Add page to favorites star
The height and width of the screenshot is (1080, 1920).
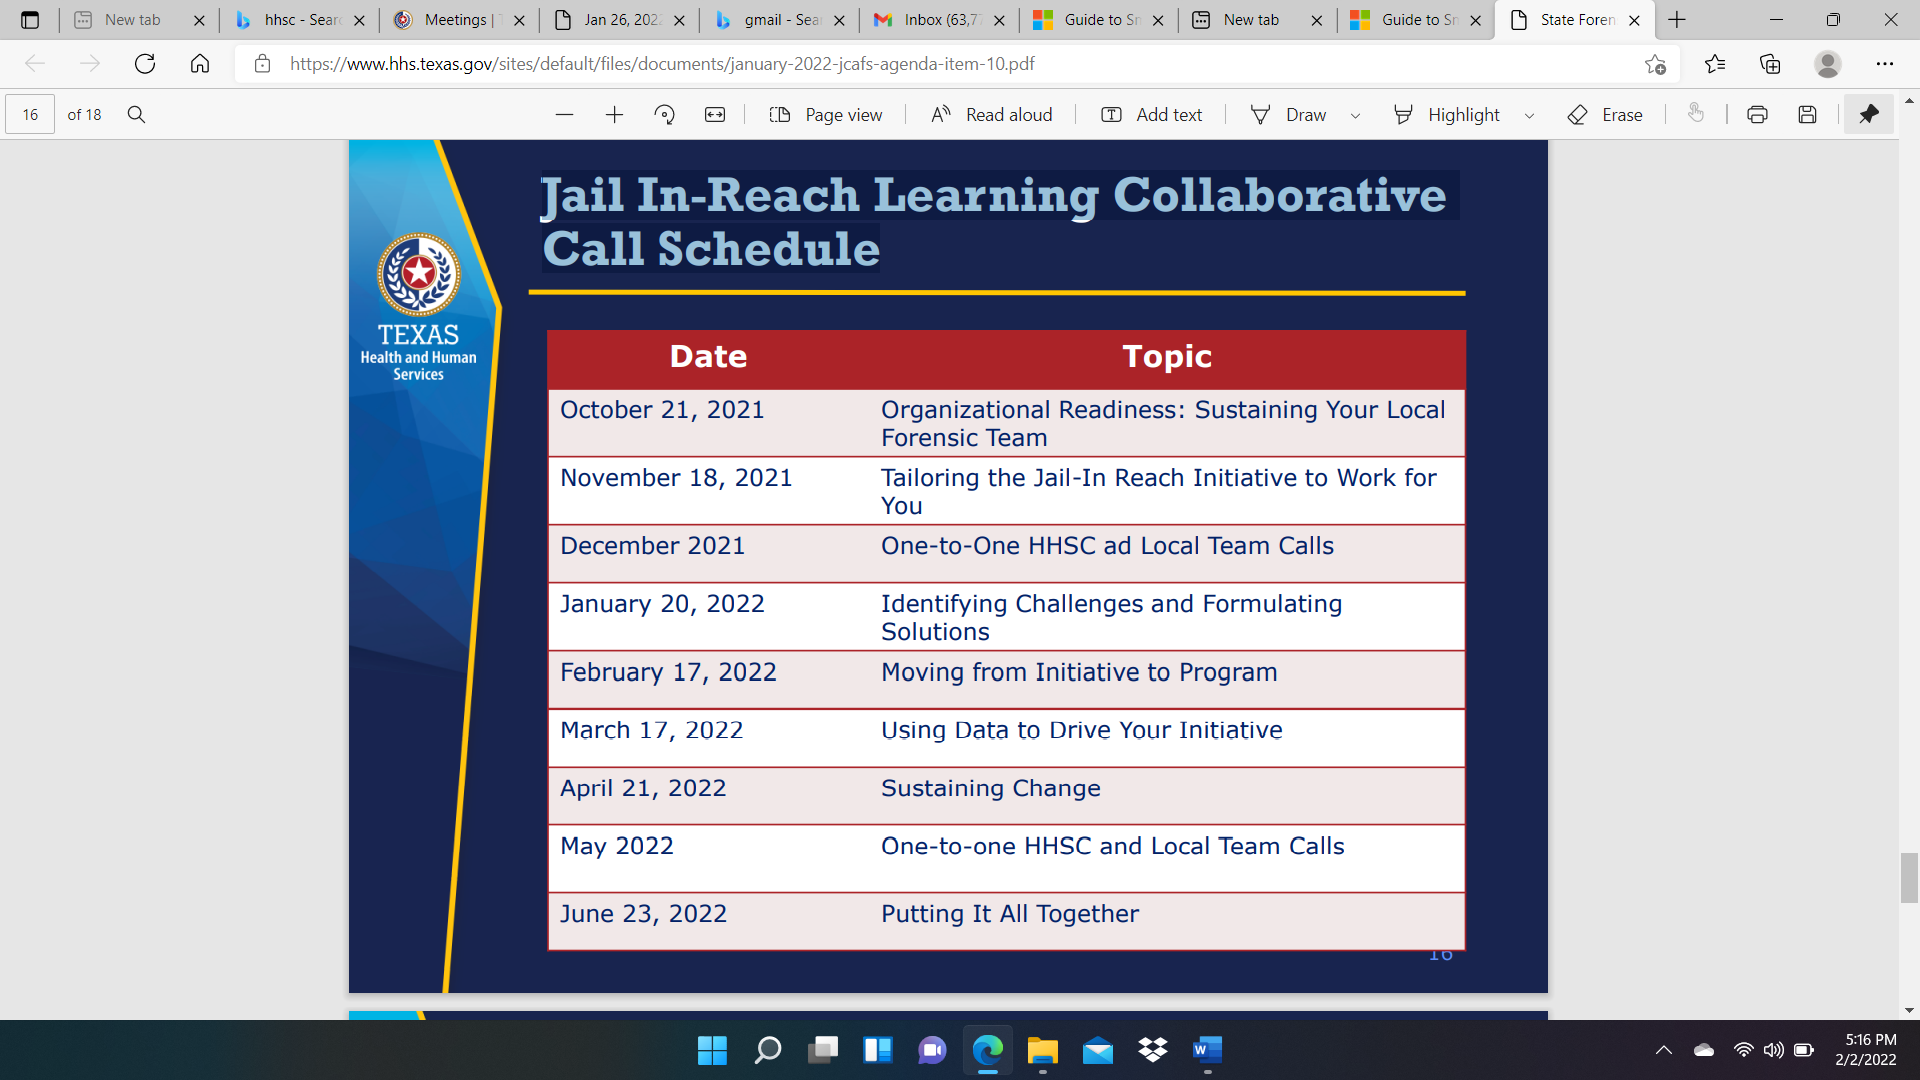coord(1655,64)
